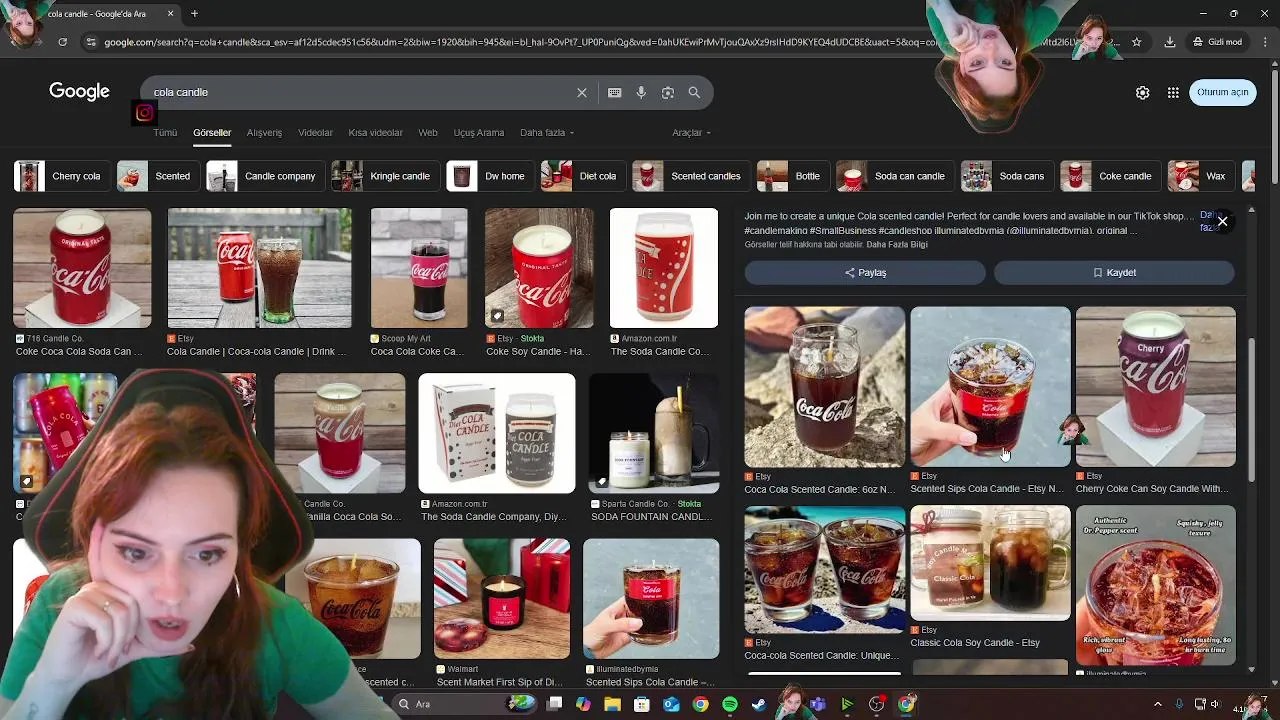The height and width of the screenshot is (720, 1280).
Task: Open Steam from the taskbar
Action: tap(759, 704)
